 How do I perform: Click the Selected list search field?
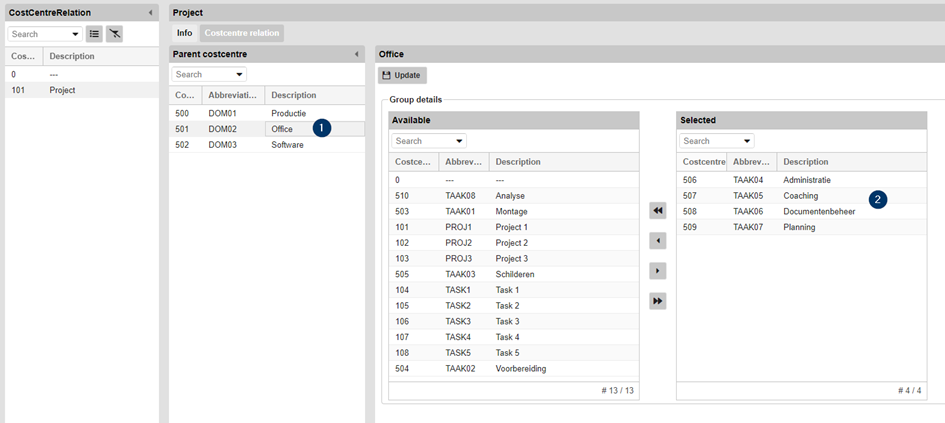[x=706, y=141]
